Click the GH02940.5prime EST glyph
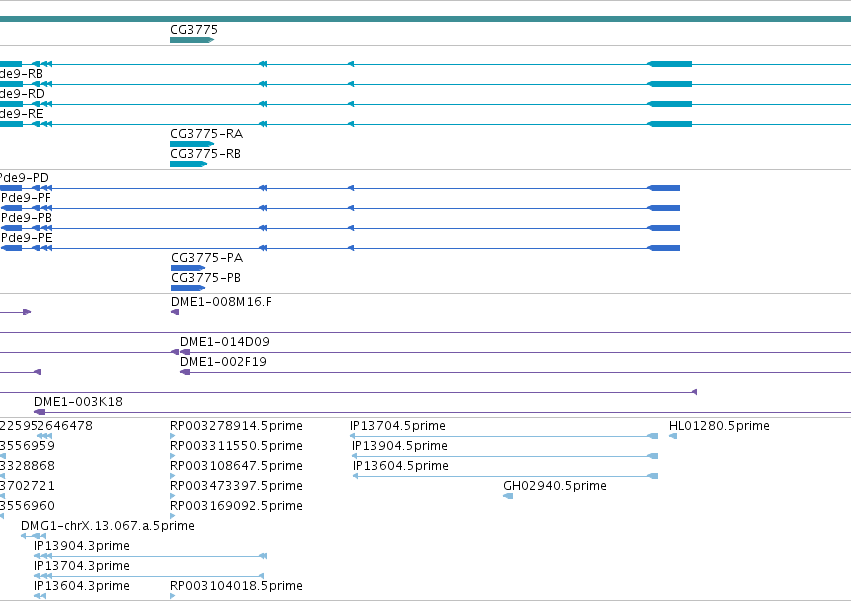The height and width of the screenshot is (601, 851). [x=508, y=496]
